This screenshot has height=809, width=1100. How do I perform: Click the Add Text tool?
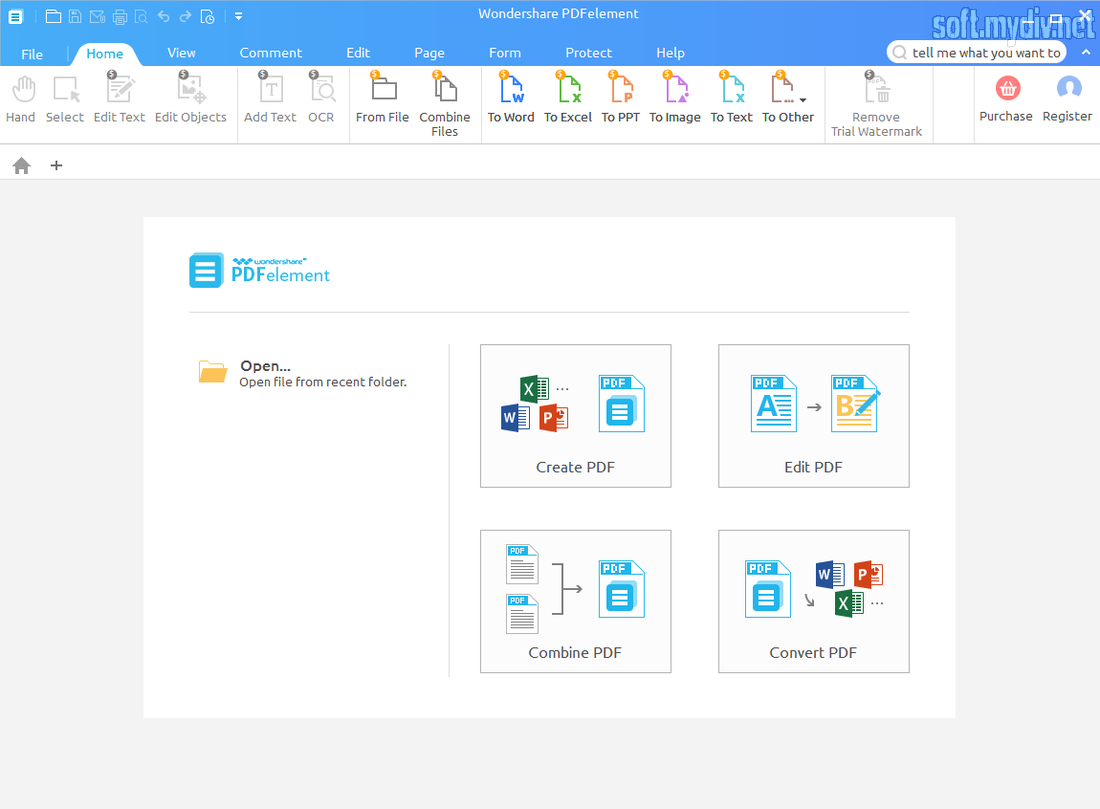(270, 99)
